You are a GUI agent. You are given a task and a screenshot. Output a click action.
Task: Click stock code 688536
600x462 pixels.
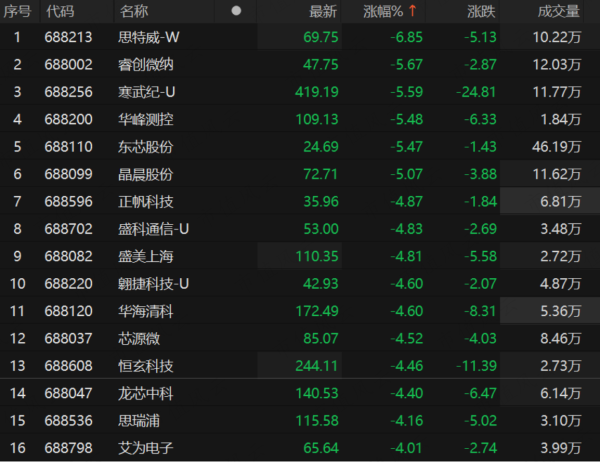68,421
